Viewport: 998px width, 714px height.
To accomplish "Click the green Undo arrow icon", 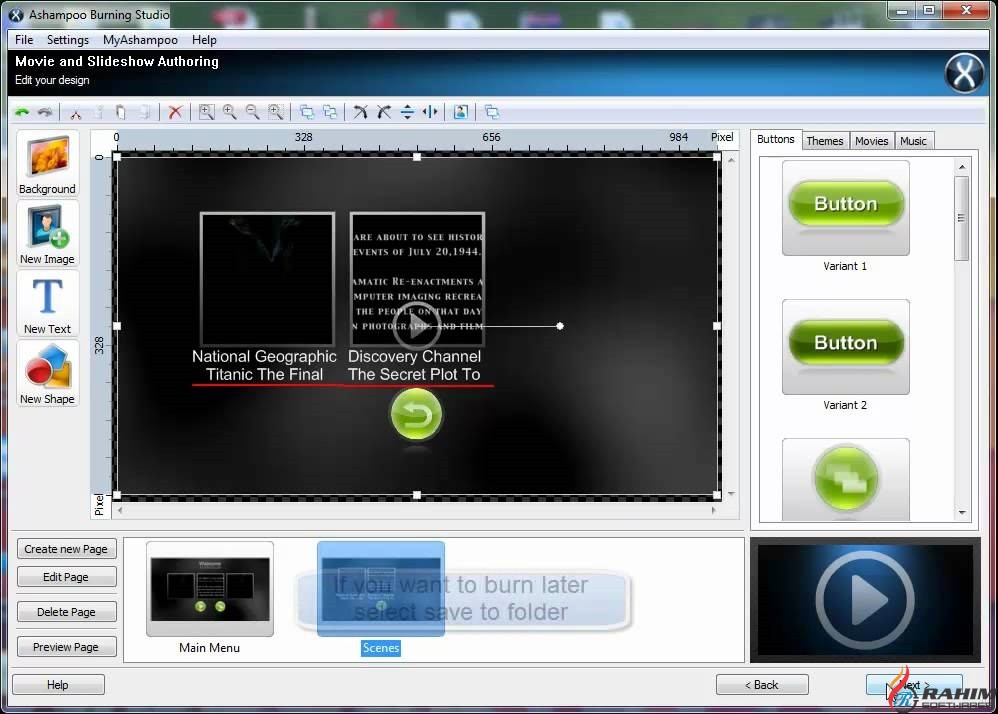I will pyautogui.click(x=23, y=113).
